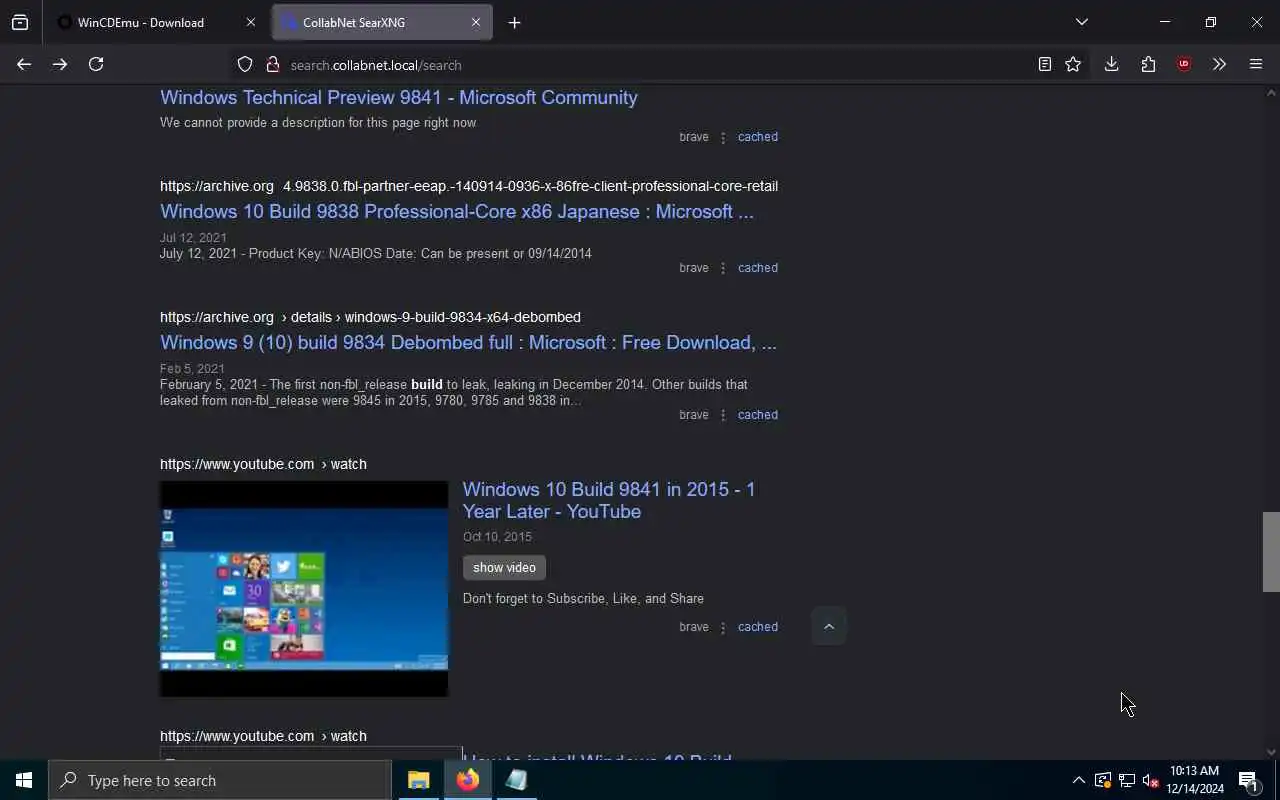Viewport: 1280px width, 800px height.
Task: Open cached link for build 9834 Debombed result
Action: coord(757,415)
